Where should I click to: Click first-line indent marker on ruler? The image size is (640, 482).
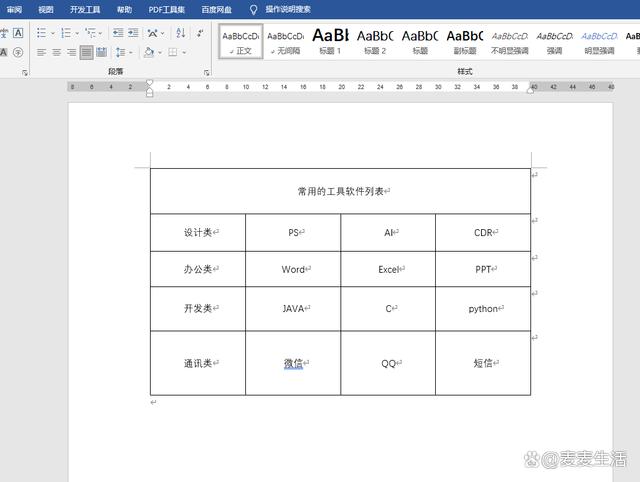[x=150, y=83]
